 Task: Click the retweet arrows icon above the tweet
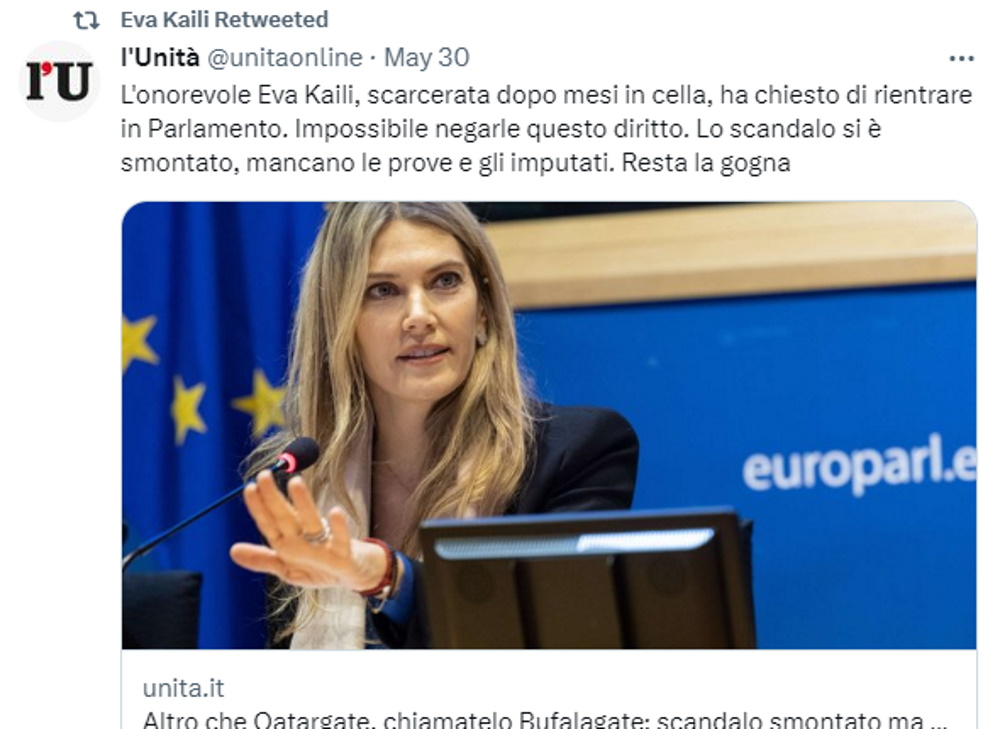86,20
